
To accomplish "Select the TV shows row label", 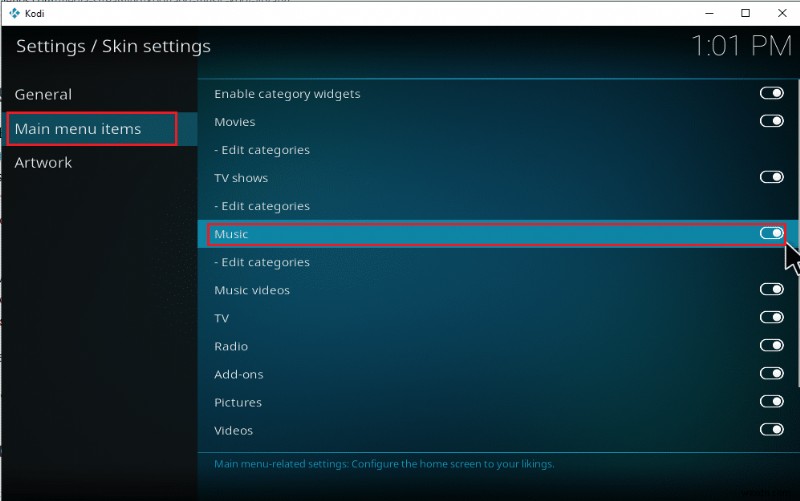I will tap(241, 178).
